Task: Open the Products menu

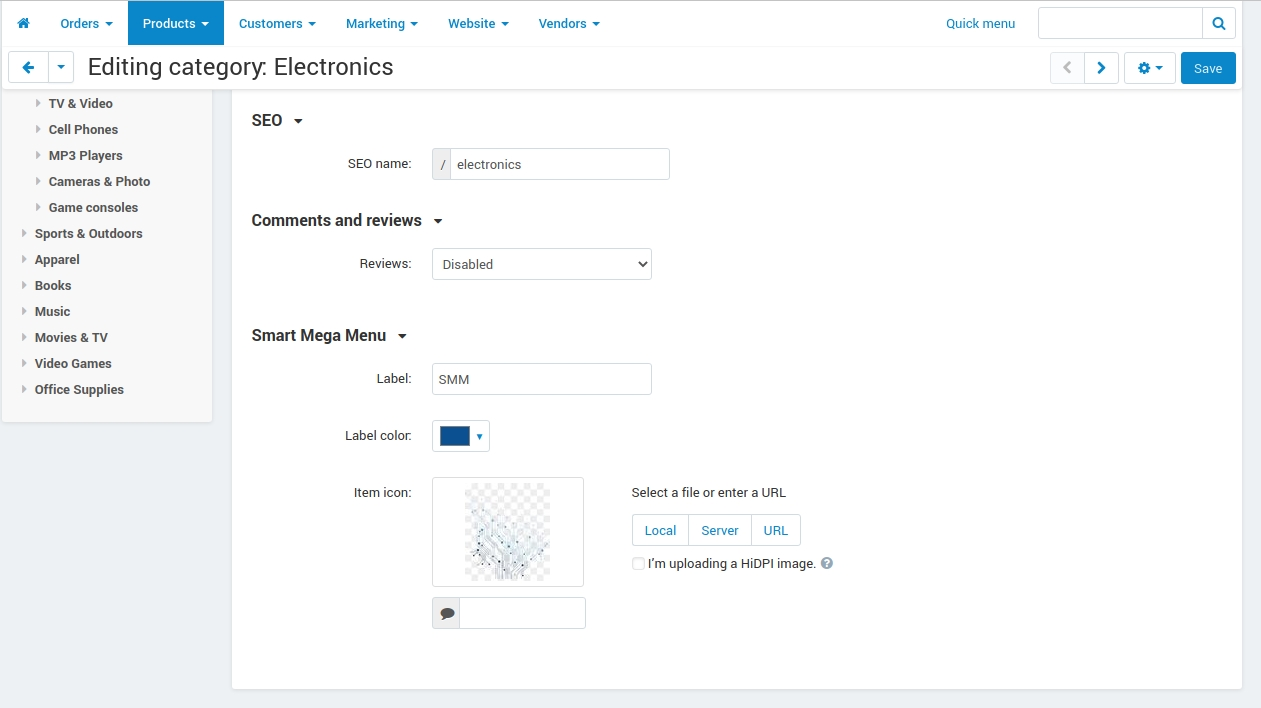Action: click(176, 23)
